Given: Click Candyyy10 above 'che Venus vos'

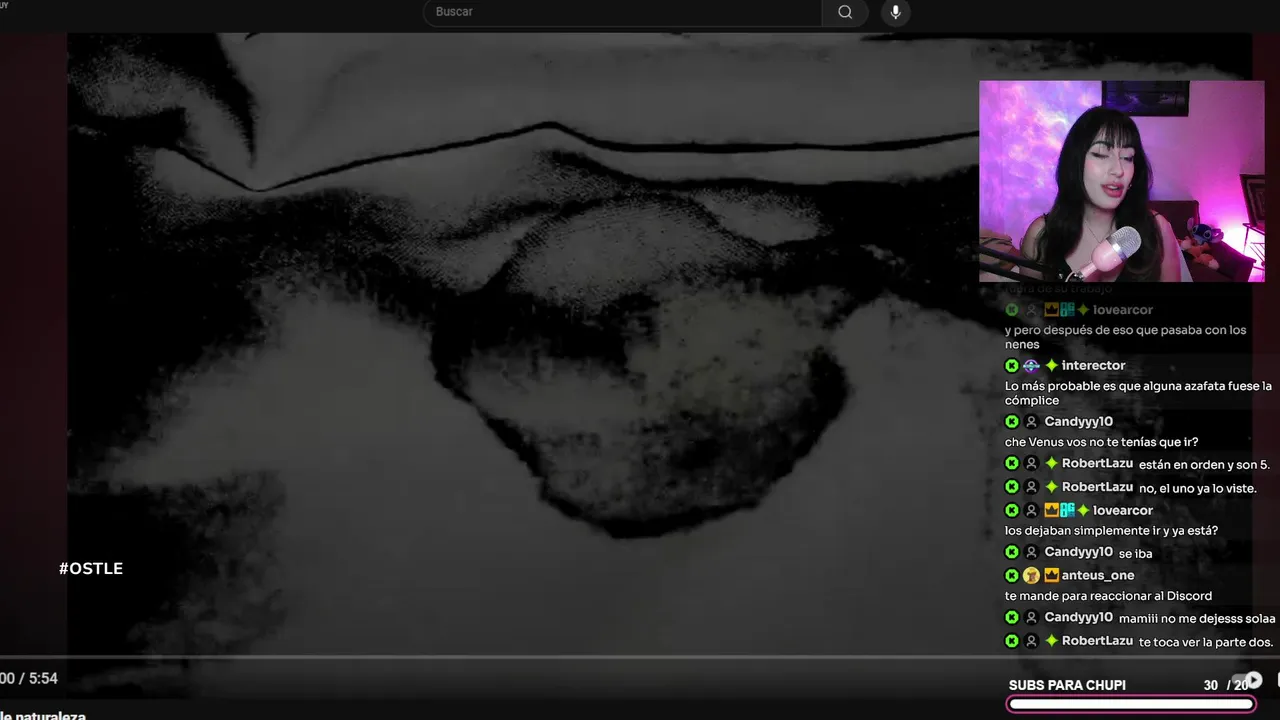Looking at the screenshot, I should (x=1079, y=421).
